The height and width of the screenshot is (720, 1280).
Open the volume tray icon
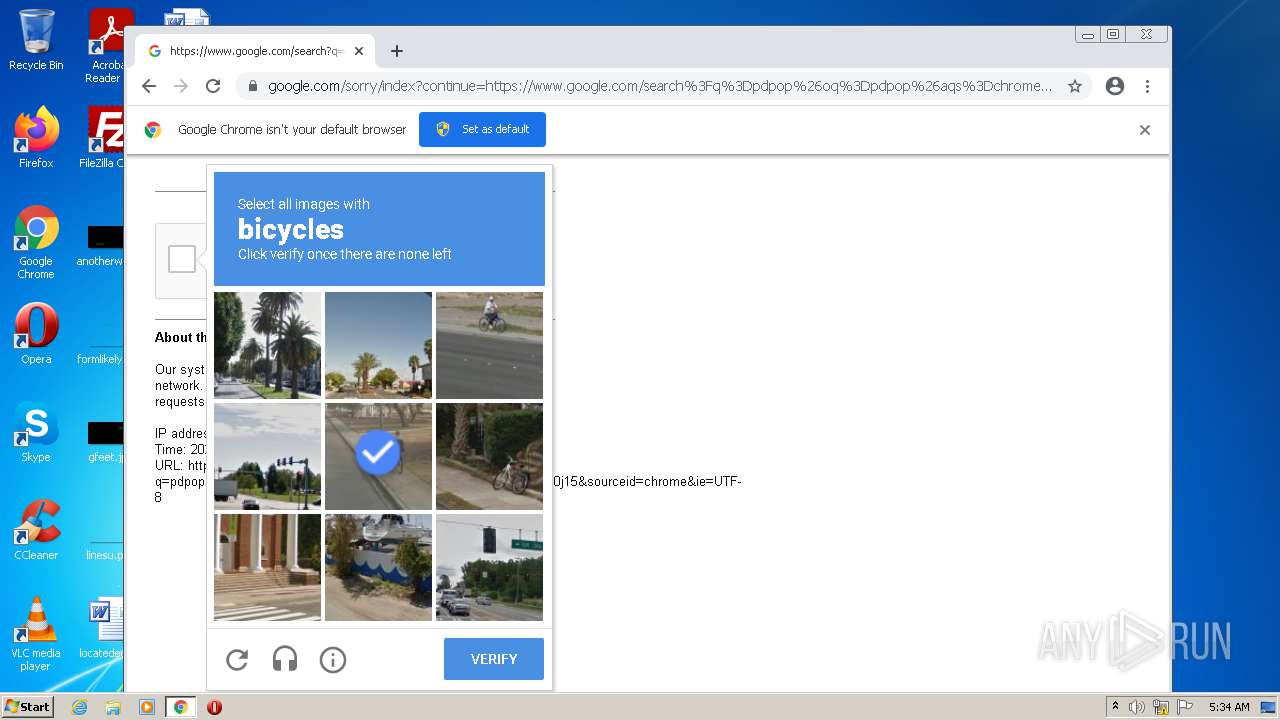(x=1137, y=707)
